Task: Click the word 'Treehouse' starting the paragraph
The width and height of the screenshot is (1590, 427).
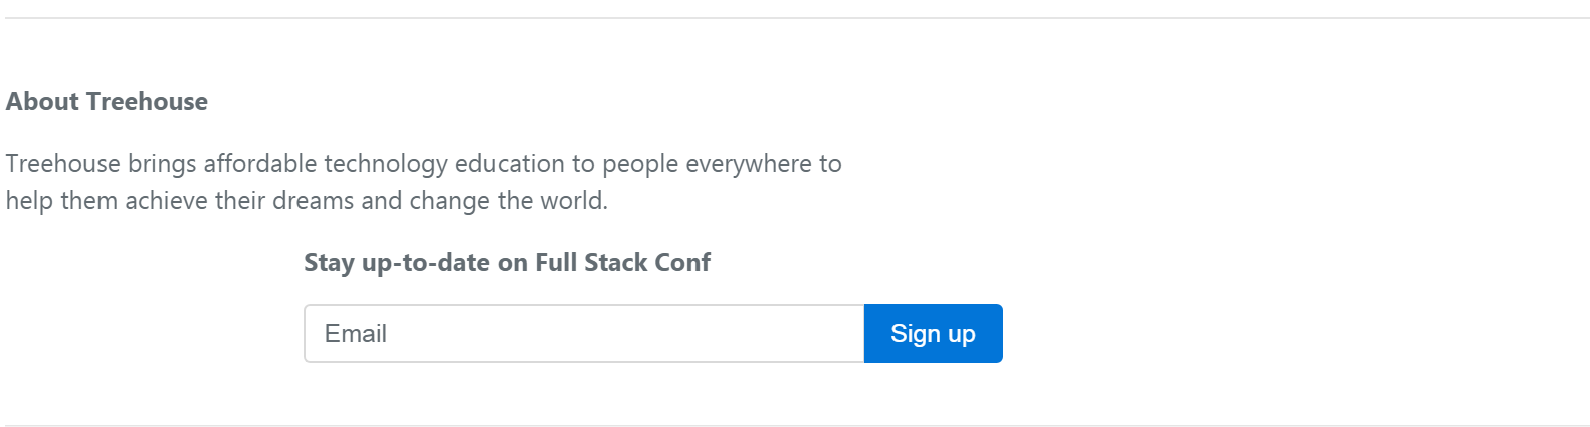Action: (x=62, y=164)
